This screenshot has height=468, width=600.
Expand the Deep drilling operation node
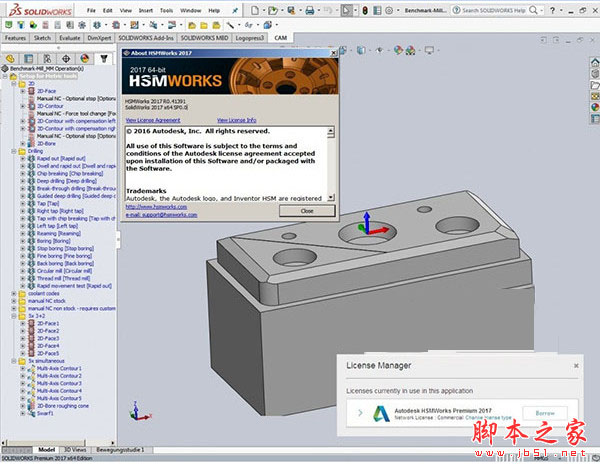tap(22, 181)
